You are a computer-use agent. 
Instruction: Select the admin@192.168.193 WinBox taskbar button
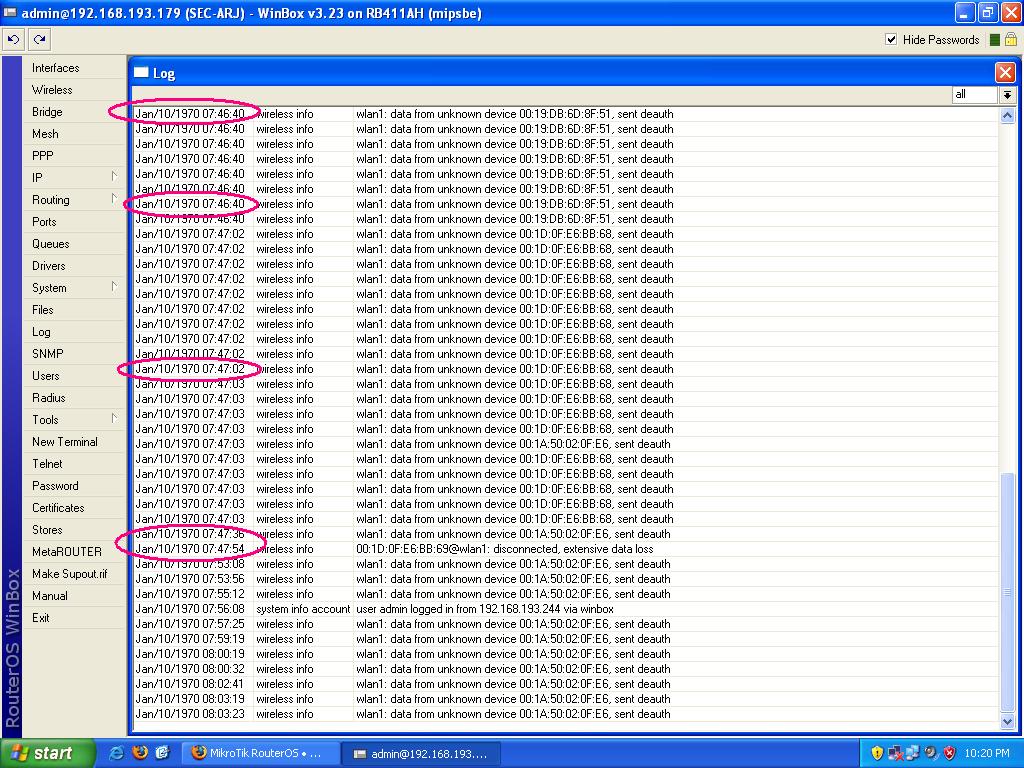point(422,754)
